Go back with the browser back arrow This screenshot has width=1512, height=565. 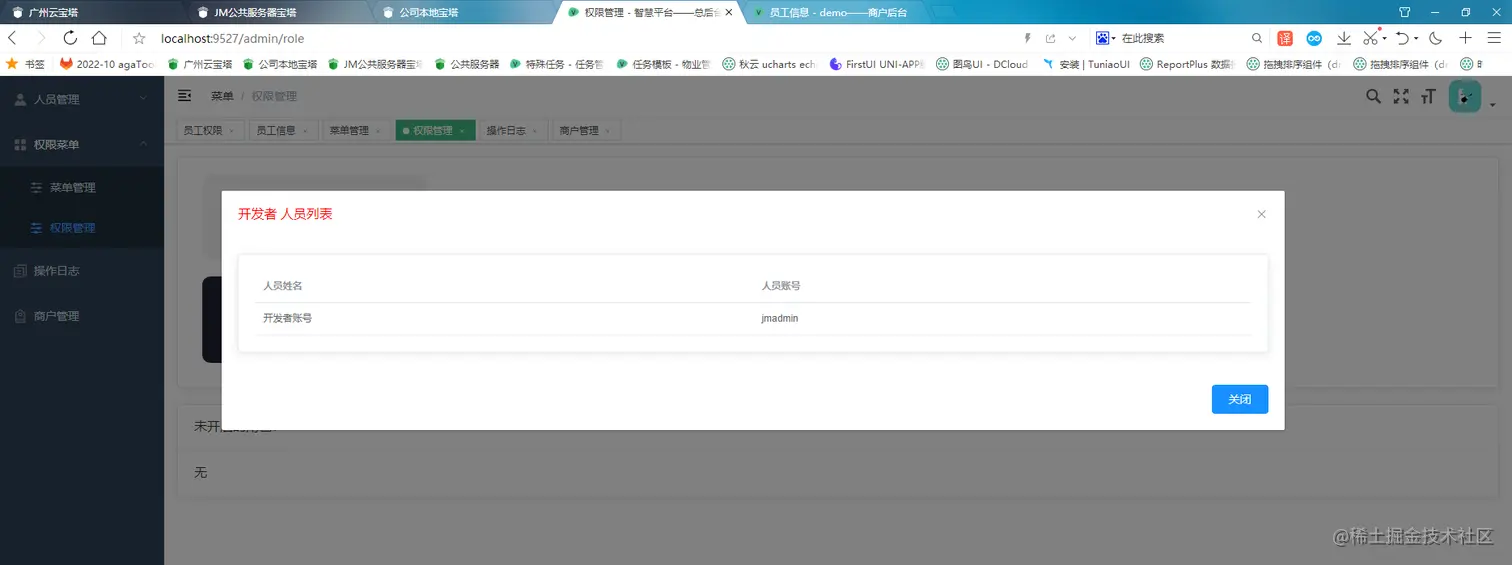click(x=12, y=38)
